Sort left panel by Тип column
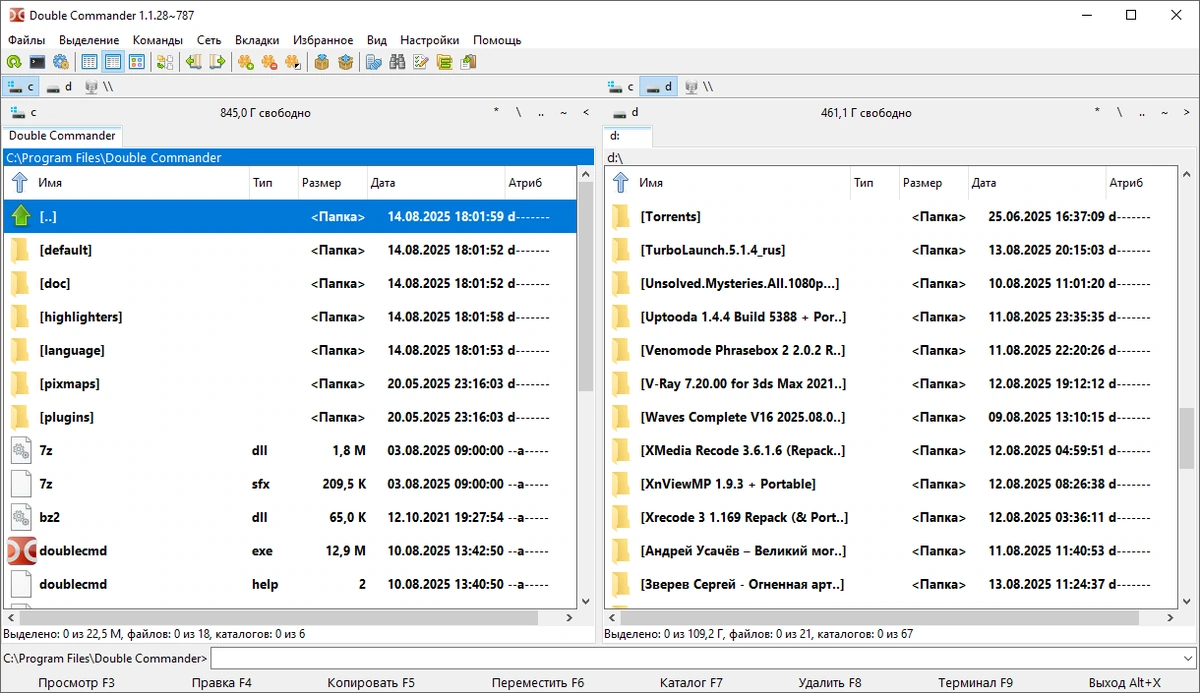Viewport: 1200px width, 693px height. coord(273,183)
